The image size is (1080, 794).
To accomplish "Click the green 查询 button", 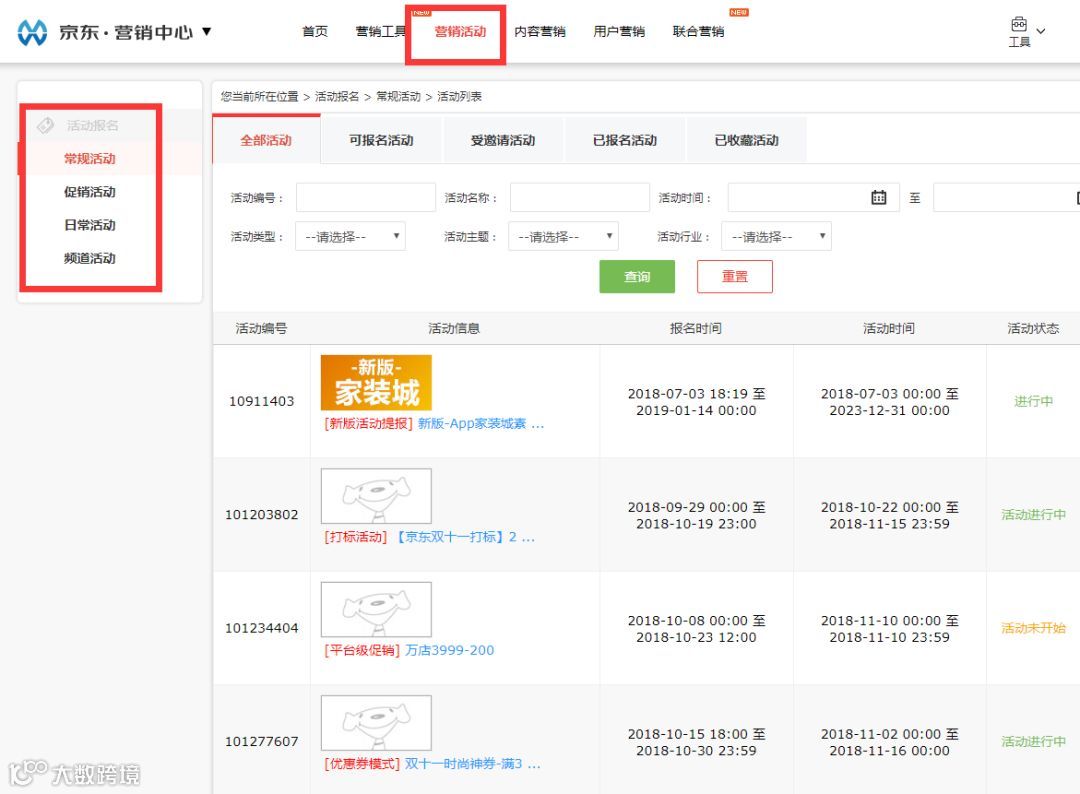I will [637, 276].
